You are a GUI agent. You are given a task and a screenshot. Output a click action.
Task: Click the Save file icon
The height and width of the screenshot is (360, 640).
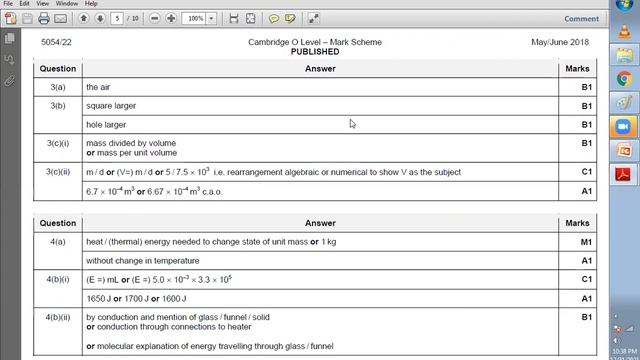[27, 19]
